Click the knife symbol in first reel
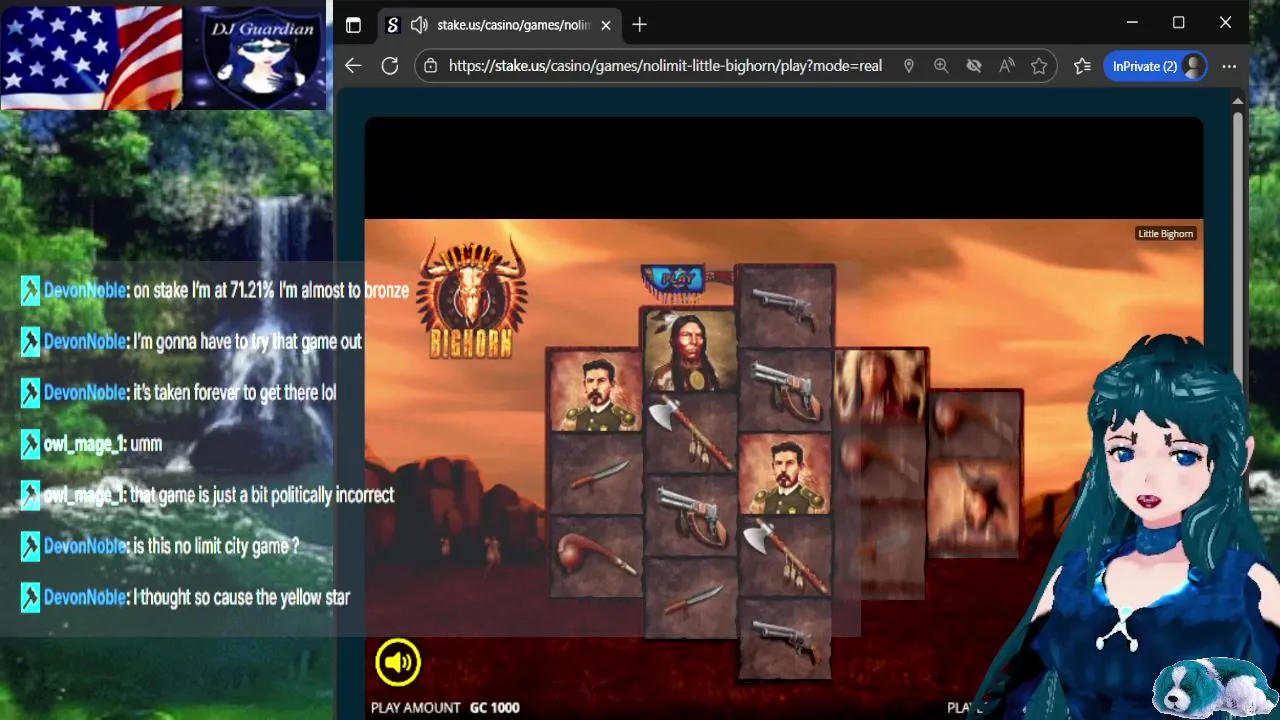 [596, 474]
